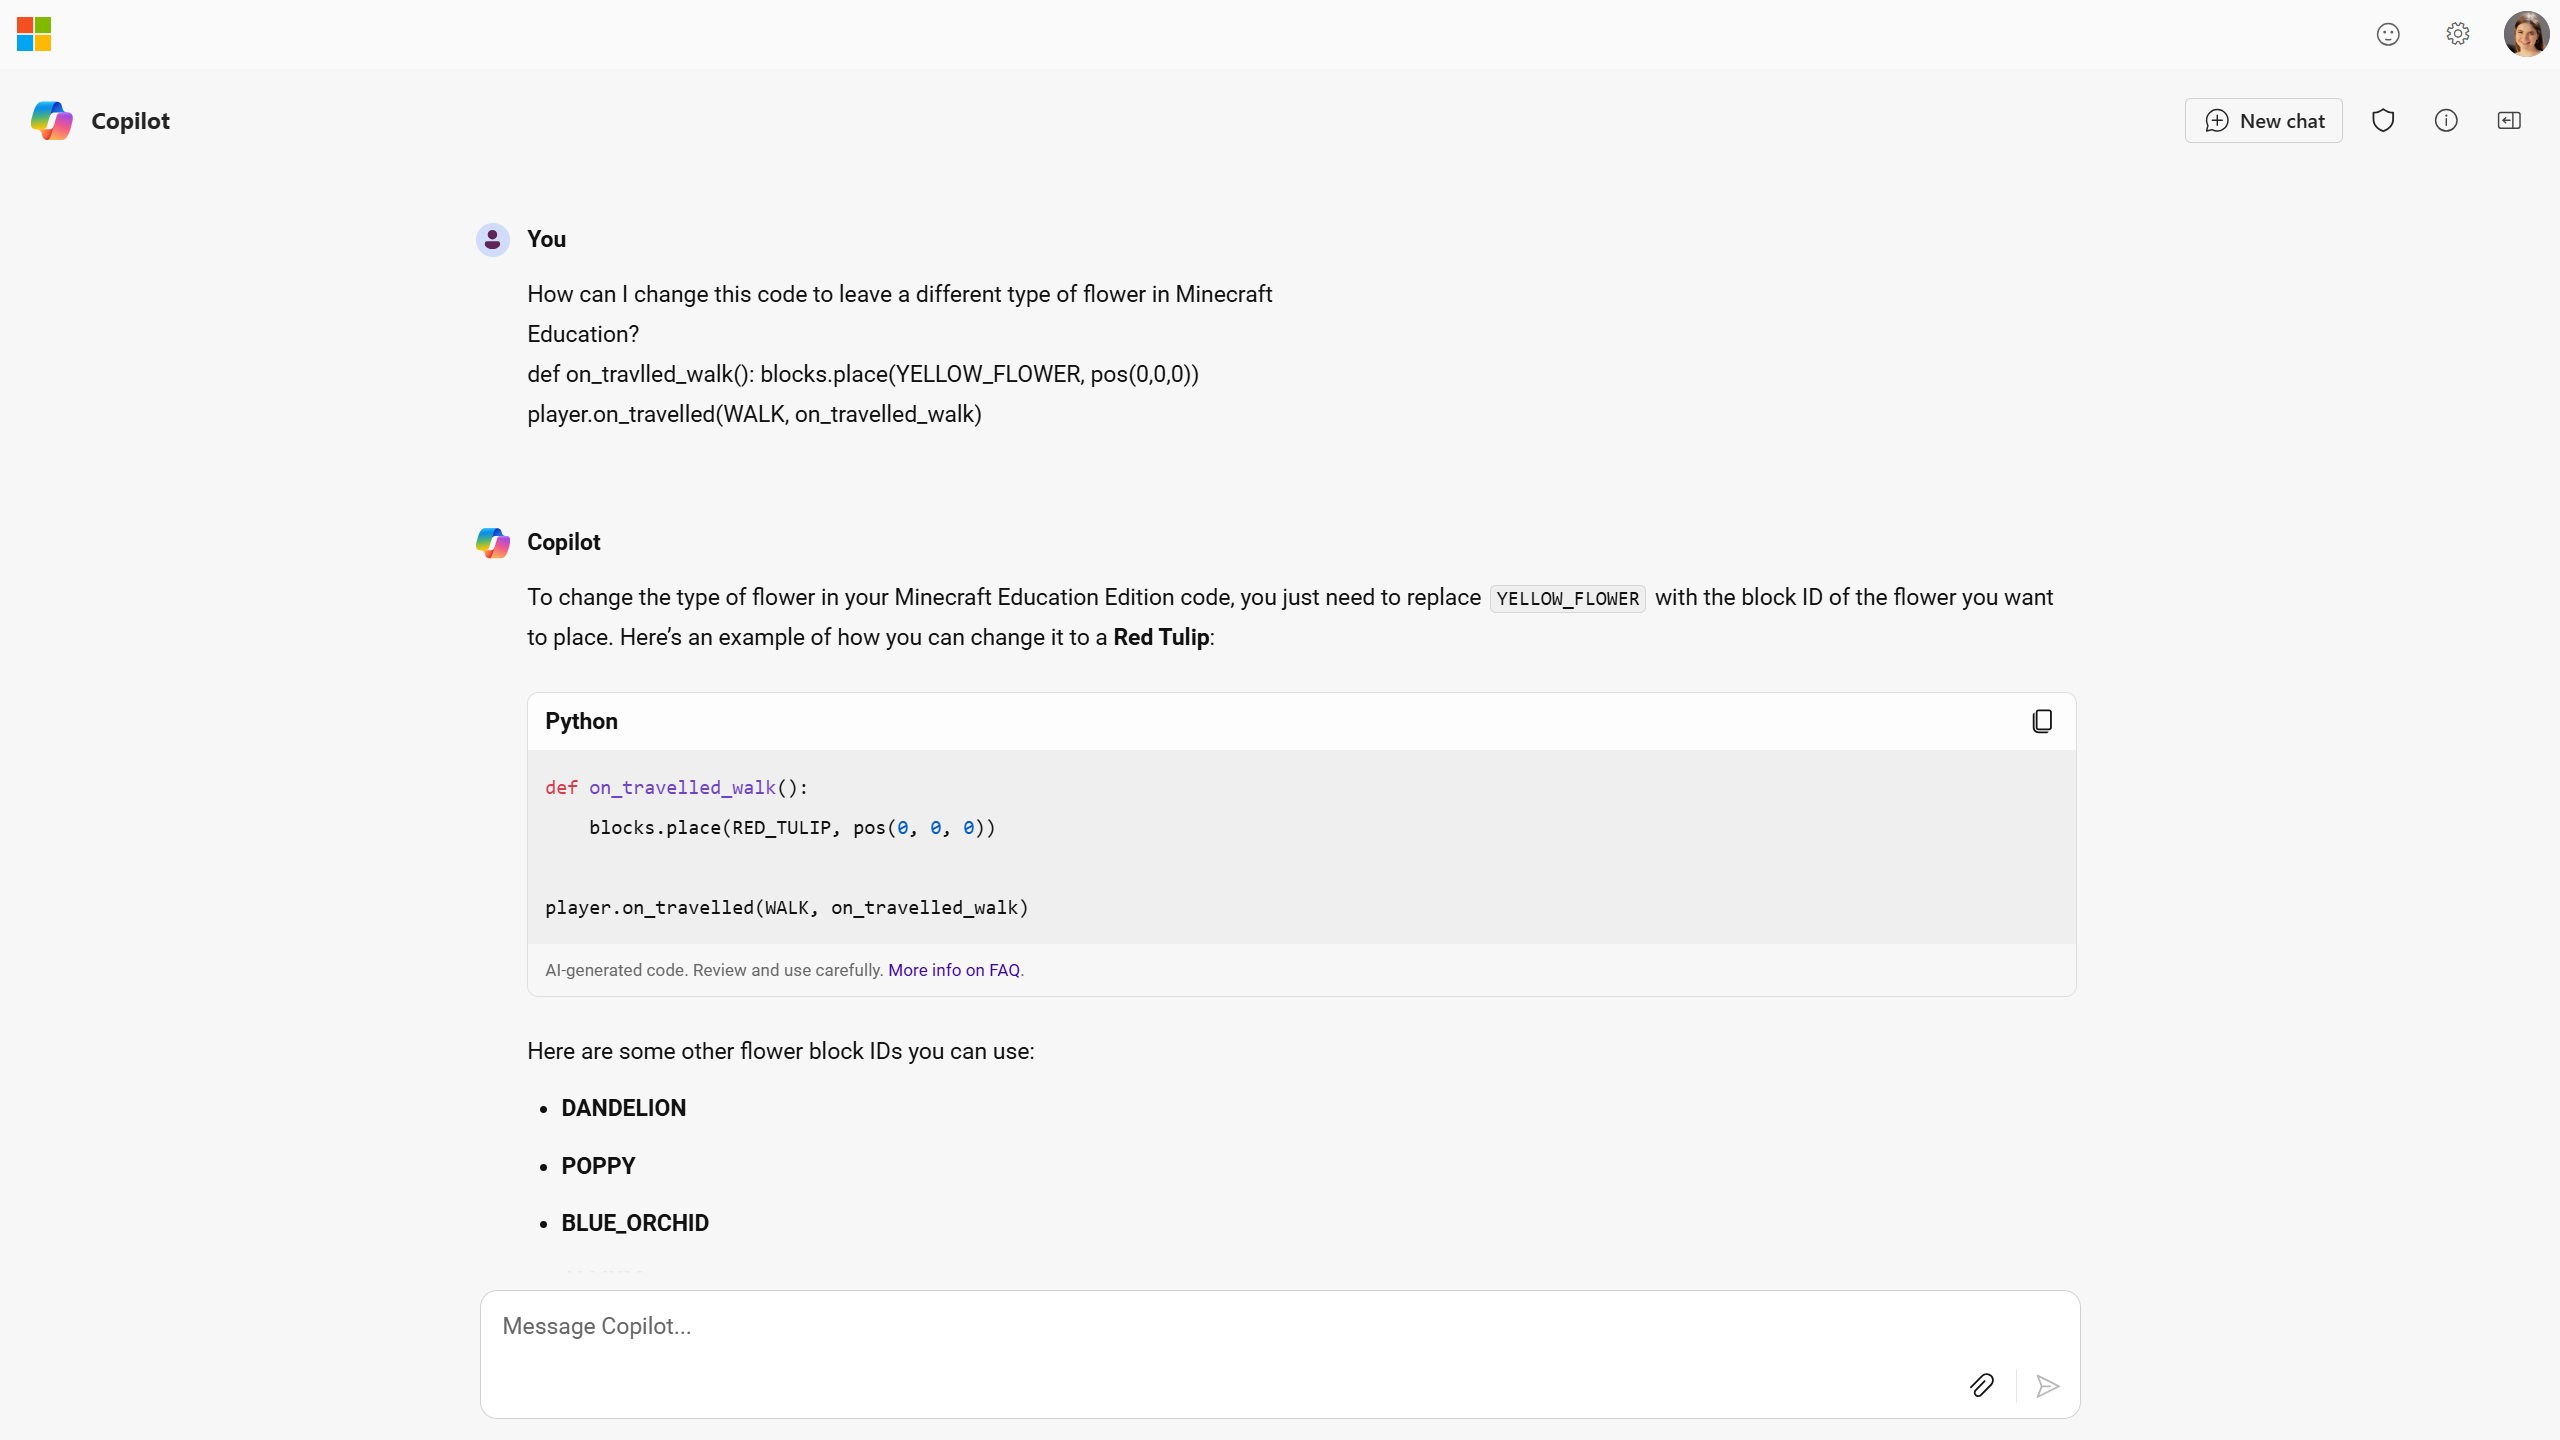Select the BLUE_ORCHID list item
2560x1440 pixels.
click(x=635, y=1223)
